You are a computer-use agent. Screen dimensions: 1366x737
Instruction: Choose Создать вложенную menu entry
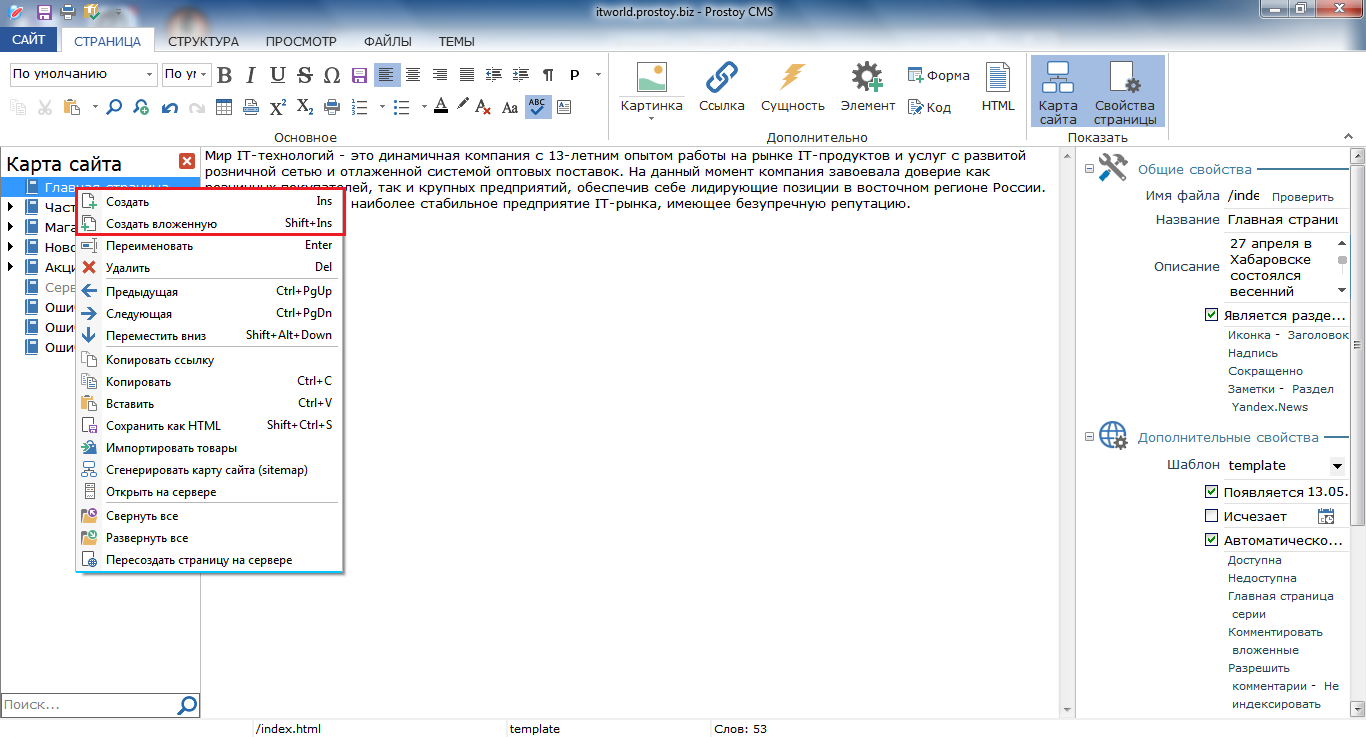210,224
